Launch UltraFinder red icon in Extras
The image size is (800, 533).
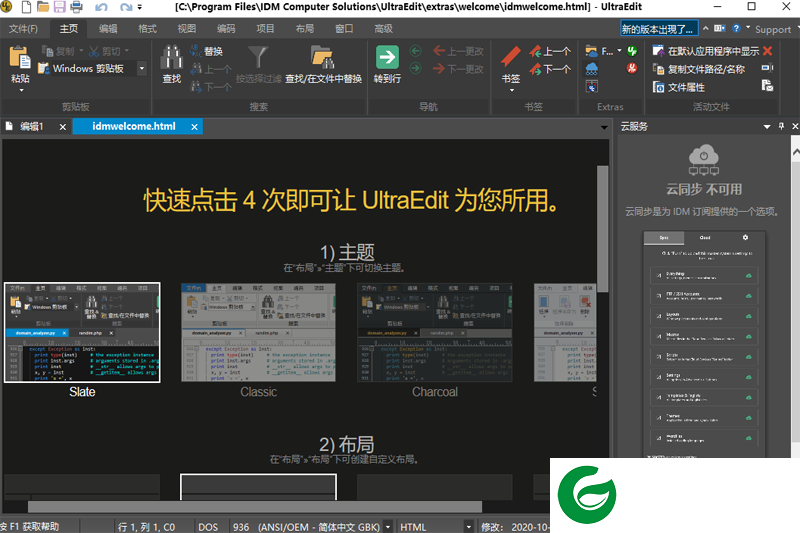pos(632,68)
